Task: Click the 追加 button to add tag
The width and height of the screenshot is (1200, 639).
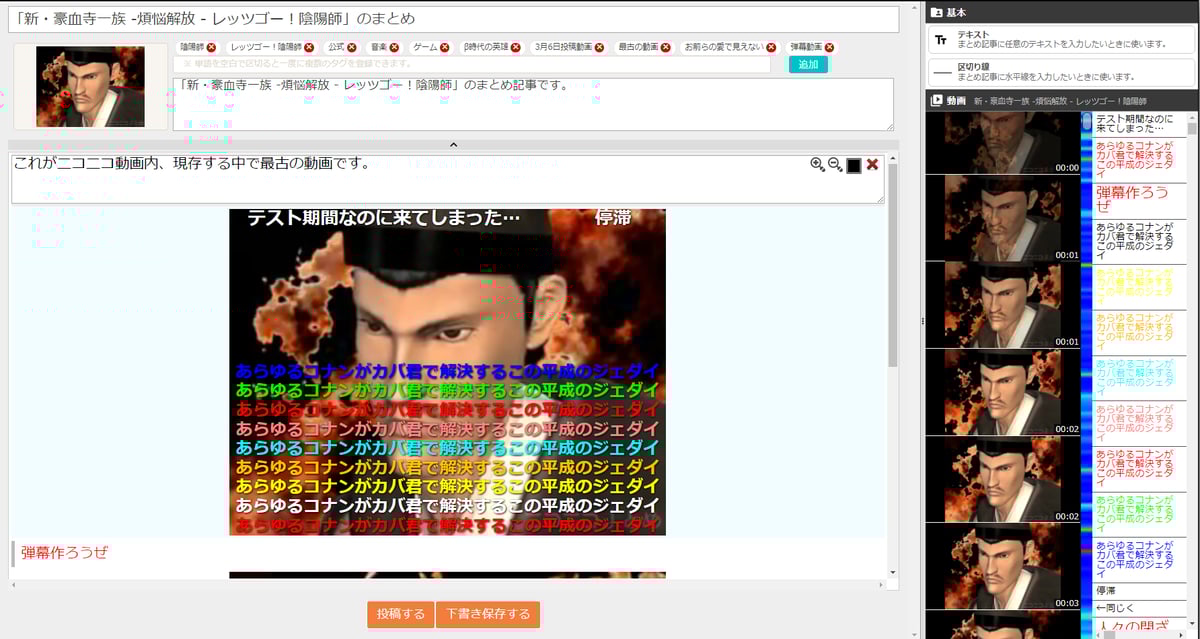Action: (808, 65)
